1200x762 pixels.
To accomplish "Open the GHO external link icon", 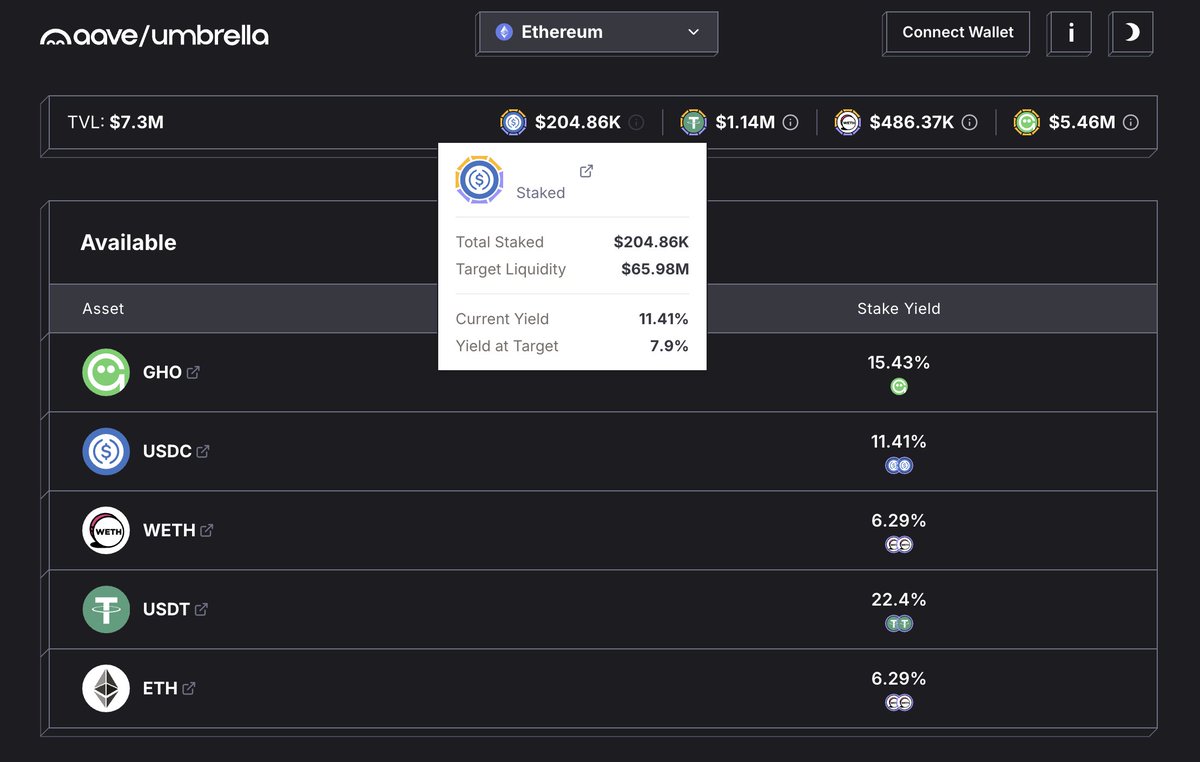I will 193,372.
